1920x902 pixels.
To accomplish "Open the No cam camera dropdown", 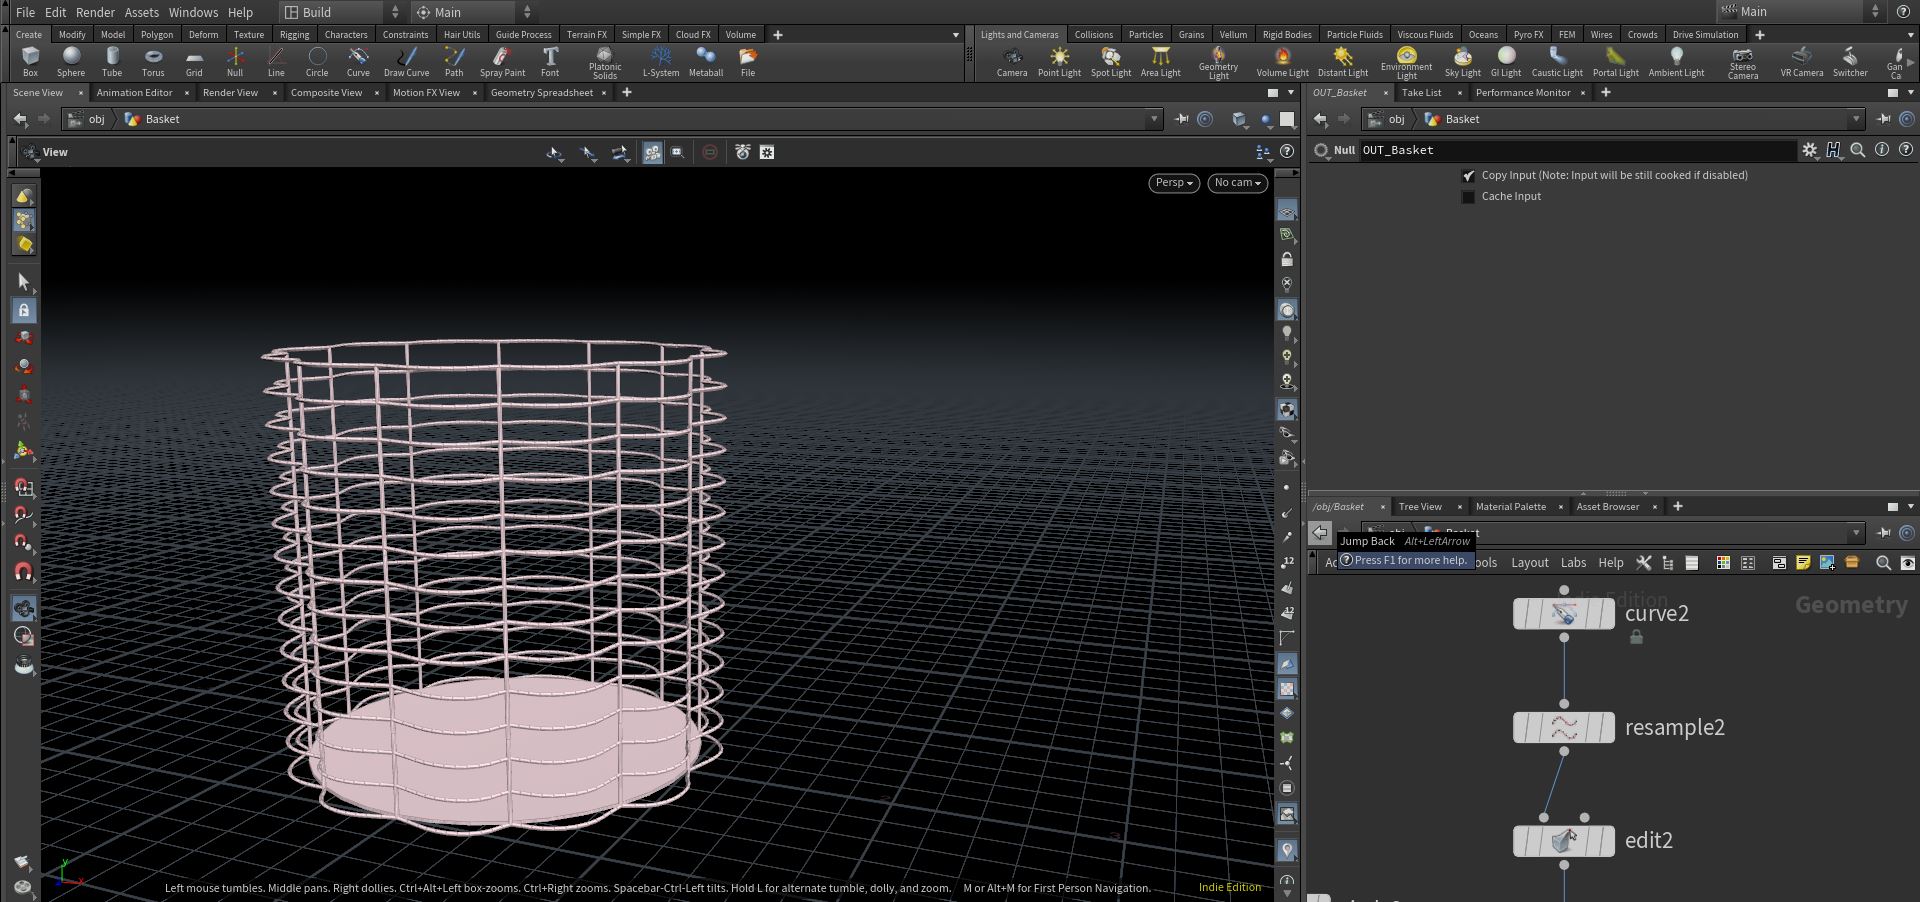I will click(x=1238, y=183).
